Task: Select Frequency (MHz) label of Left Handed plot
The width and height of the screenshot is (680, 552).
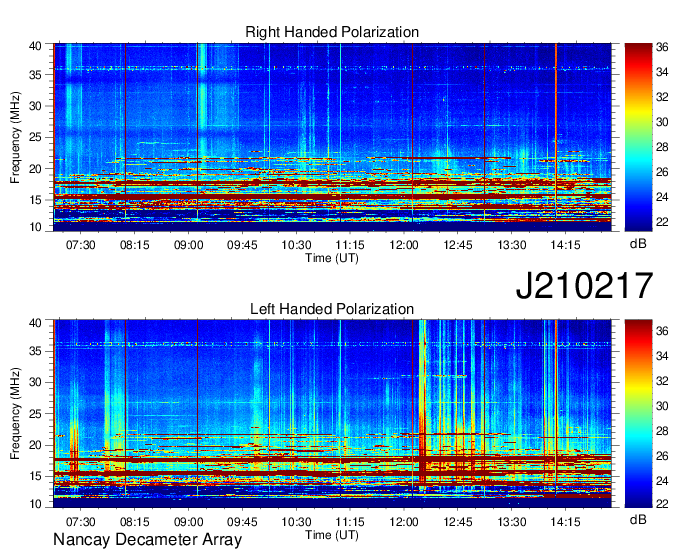Action: click(15, 414)
